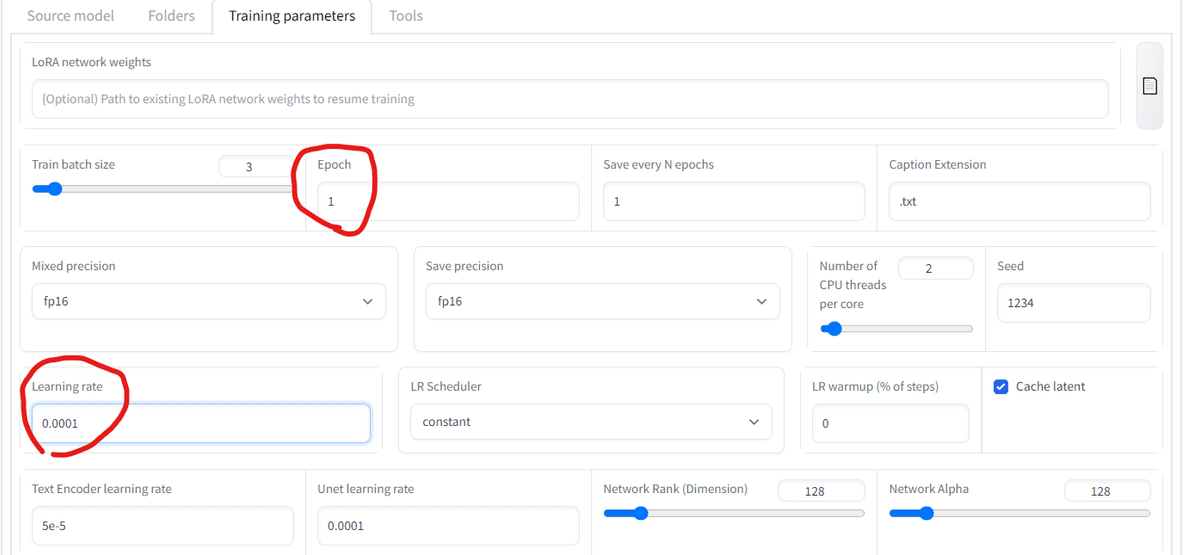Click the Caption Extension field
Viewport: 1200px width, 555px height.
pyautogui.click(x=1020, y=201)
